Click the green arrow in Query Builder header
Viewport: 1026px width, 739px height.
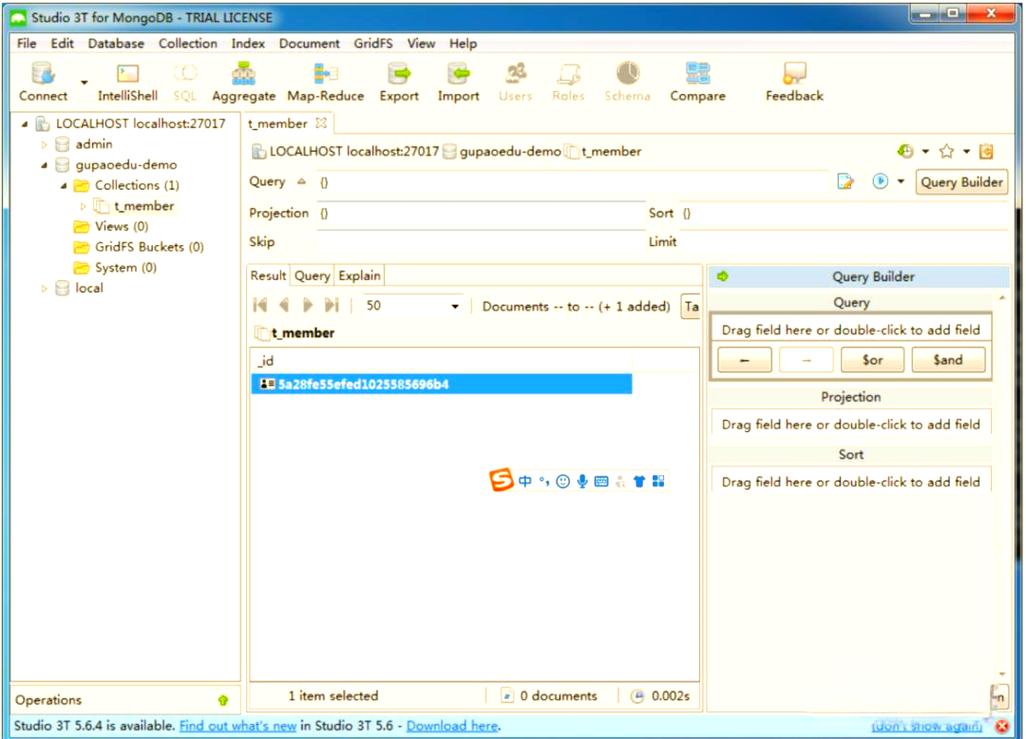click(722, 276)
